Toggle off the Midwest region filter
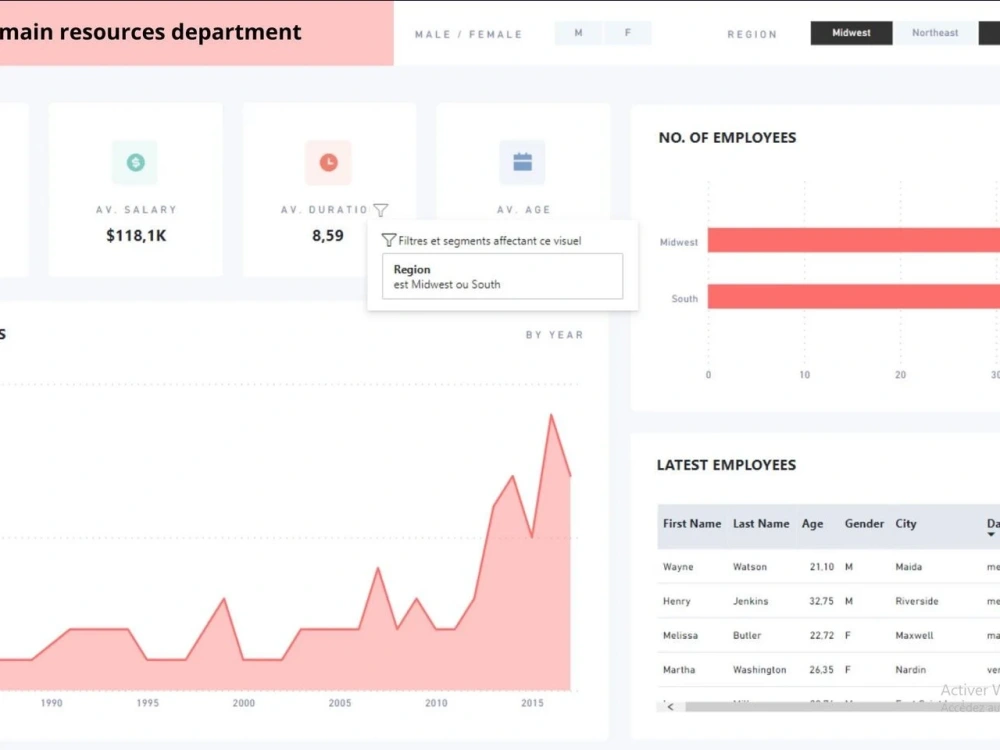Image resolution: width=1000 pixels, height=750 pixels. [x=851, y=32]
